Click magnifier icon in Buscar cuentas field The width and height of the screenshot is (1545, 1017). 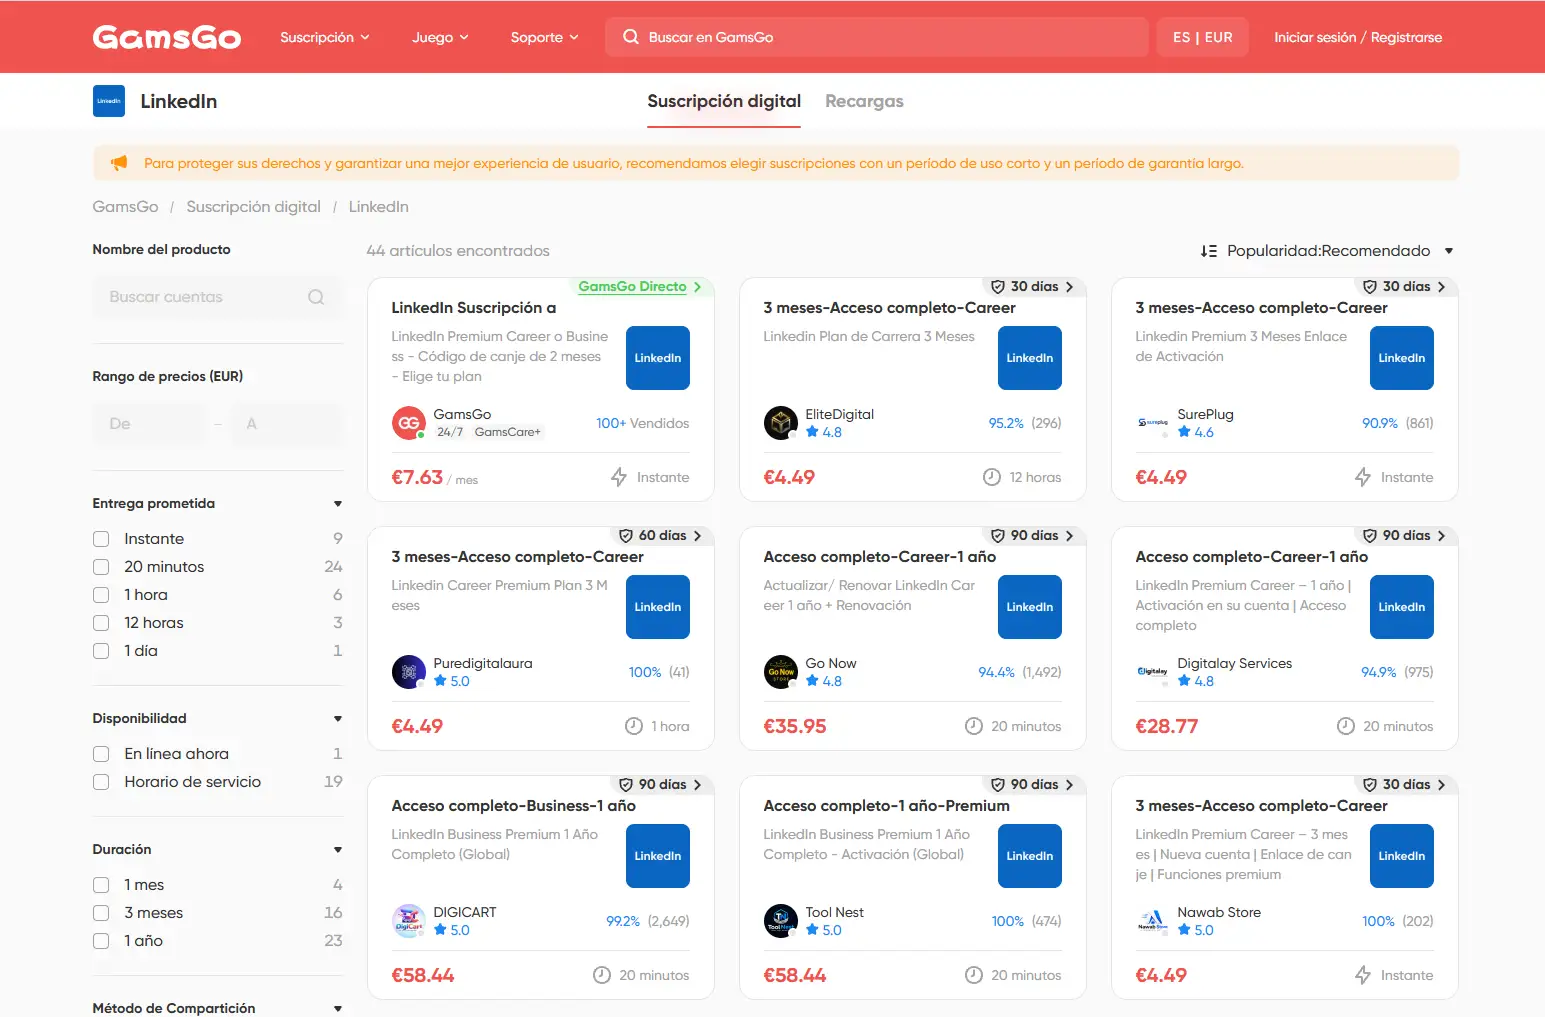[x=316, y=297]
